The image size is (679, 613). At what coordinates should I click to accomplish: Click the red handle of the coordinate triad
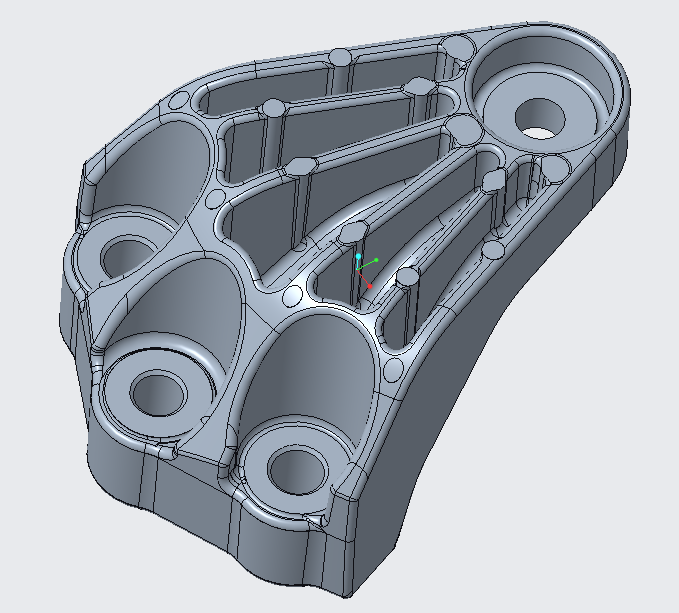pos(368,286)
